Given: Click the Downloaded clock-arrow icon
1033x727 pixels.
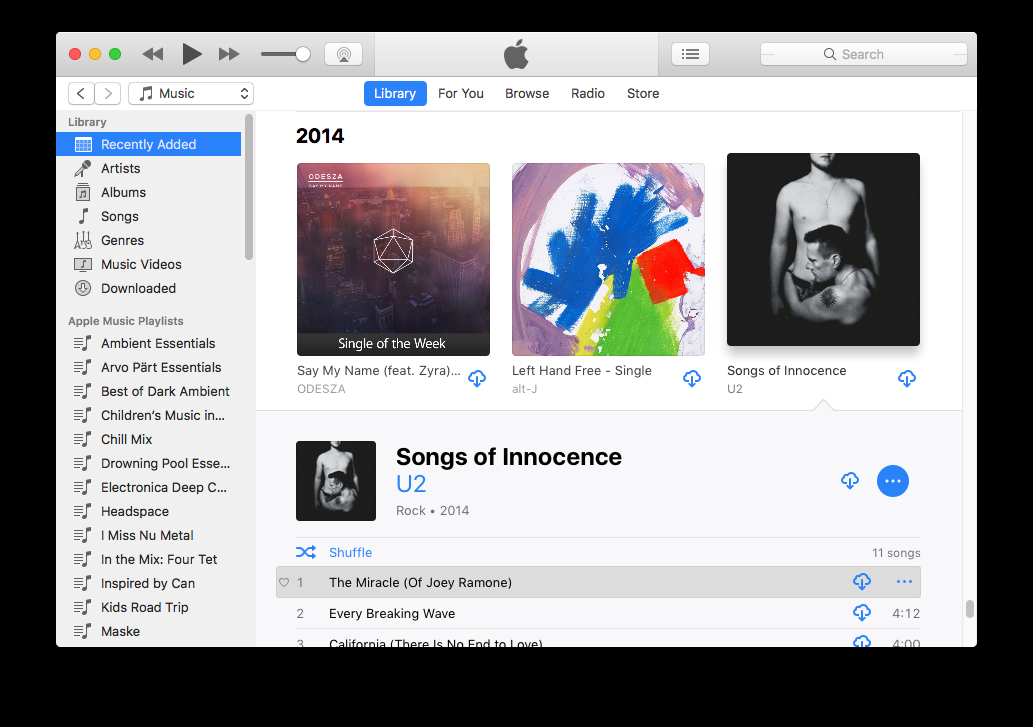Looking at the screenshot, I should coord(83,288).
